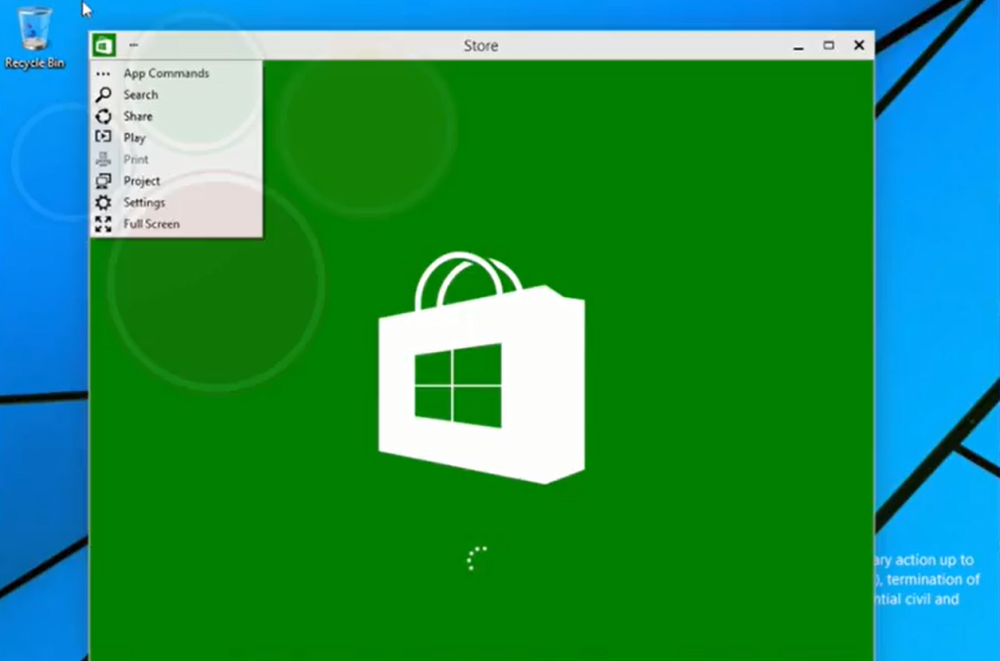This screenshot has width=1000, height=661.
Task: Click the Play device icon
Action: point(103,137)
